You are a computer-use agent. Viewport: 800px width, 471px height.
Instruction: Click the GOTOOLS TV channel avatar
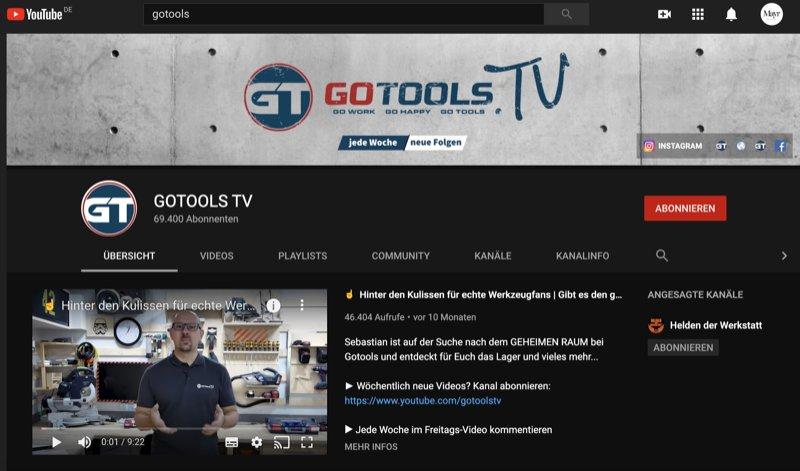pyautogui.click(x=109, y=208)
